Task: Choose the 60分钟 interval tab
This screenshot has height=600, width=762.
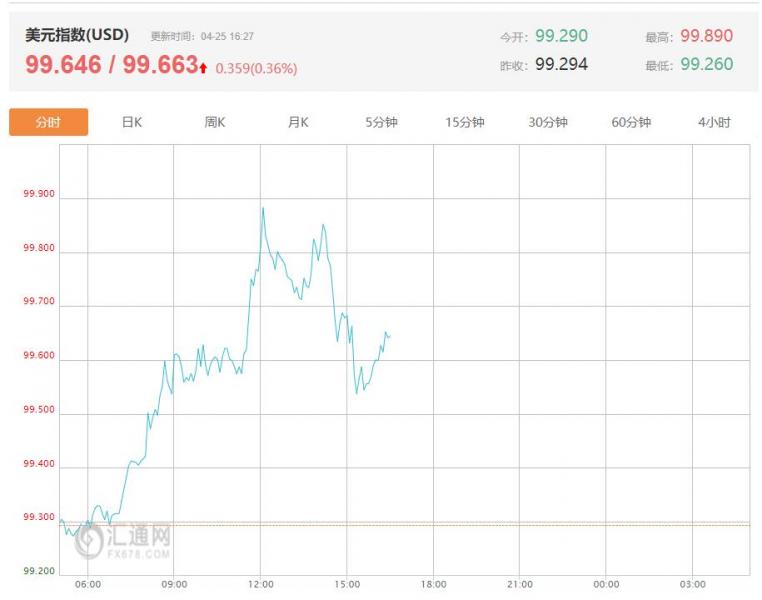Action: click(x=631, y=122)
